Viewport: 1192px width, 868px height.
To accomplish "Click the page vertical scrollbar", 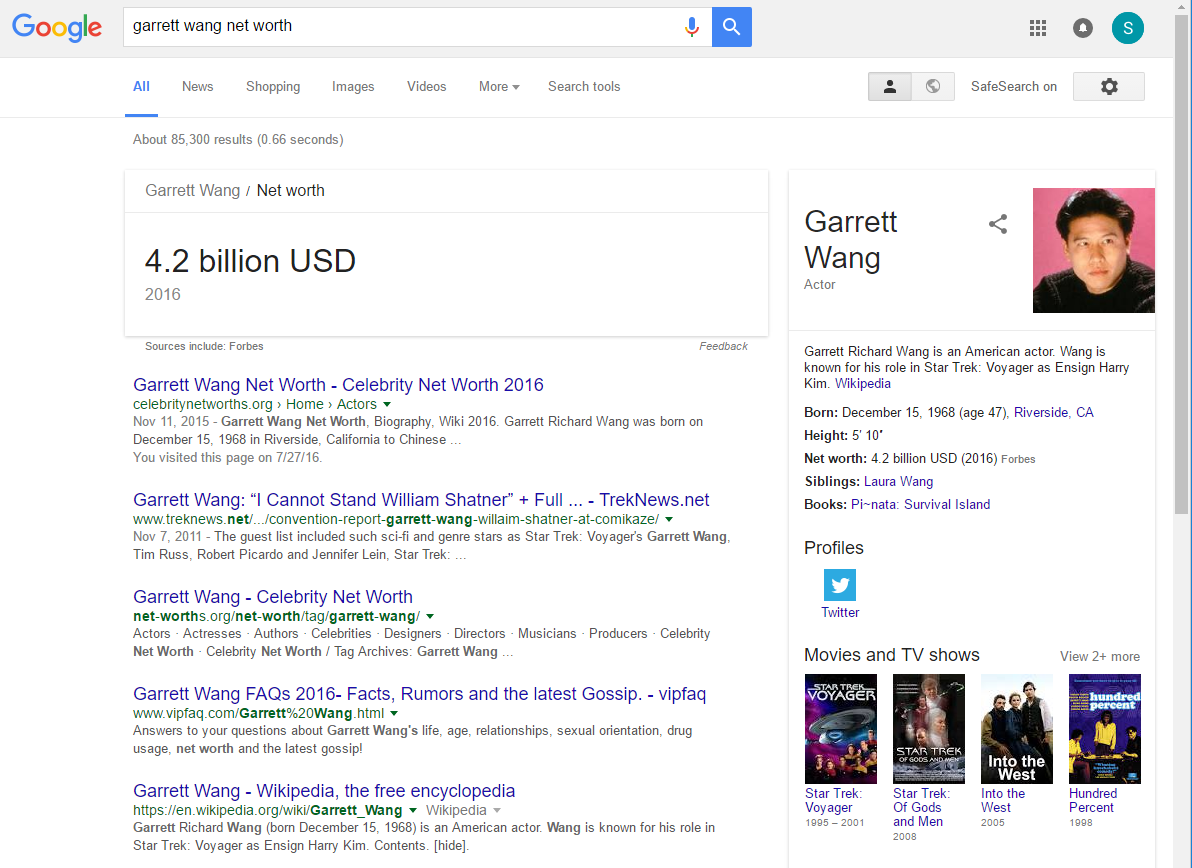I will pyautogui.click(x=1181, y=266).
